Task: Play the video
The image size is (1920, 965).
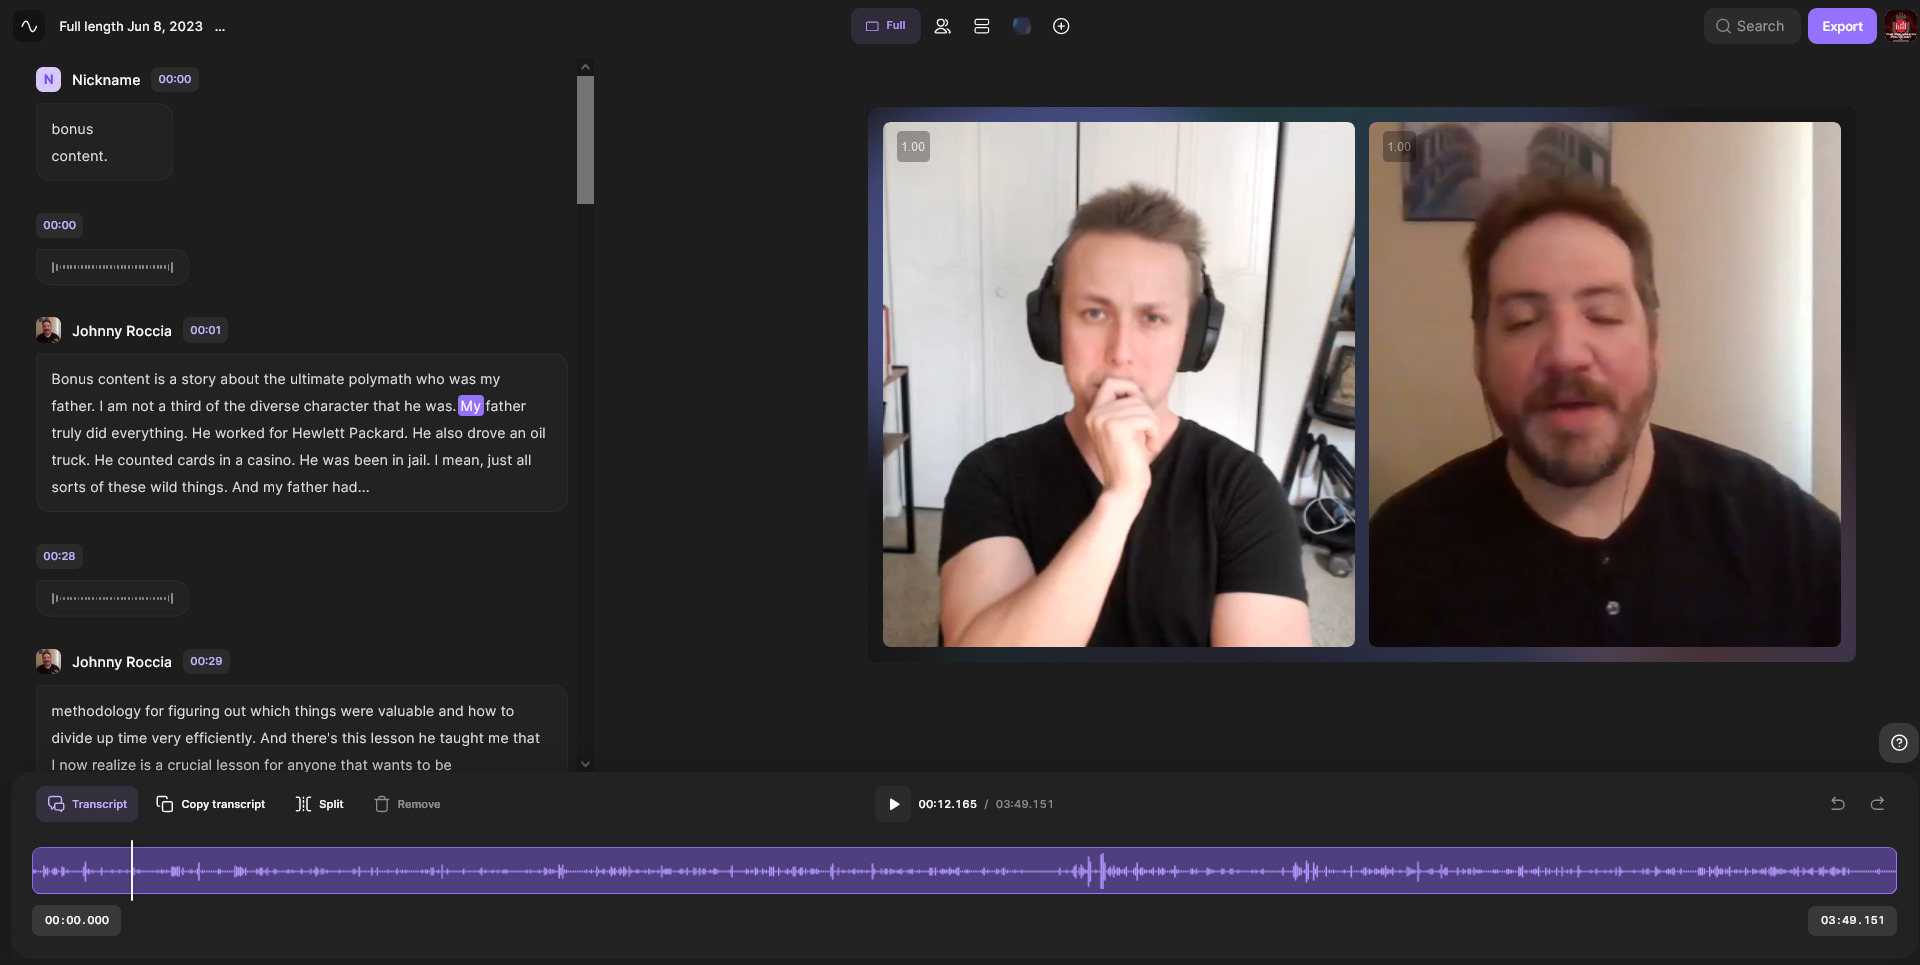Action: 893,804
